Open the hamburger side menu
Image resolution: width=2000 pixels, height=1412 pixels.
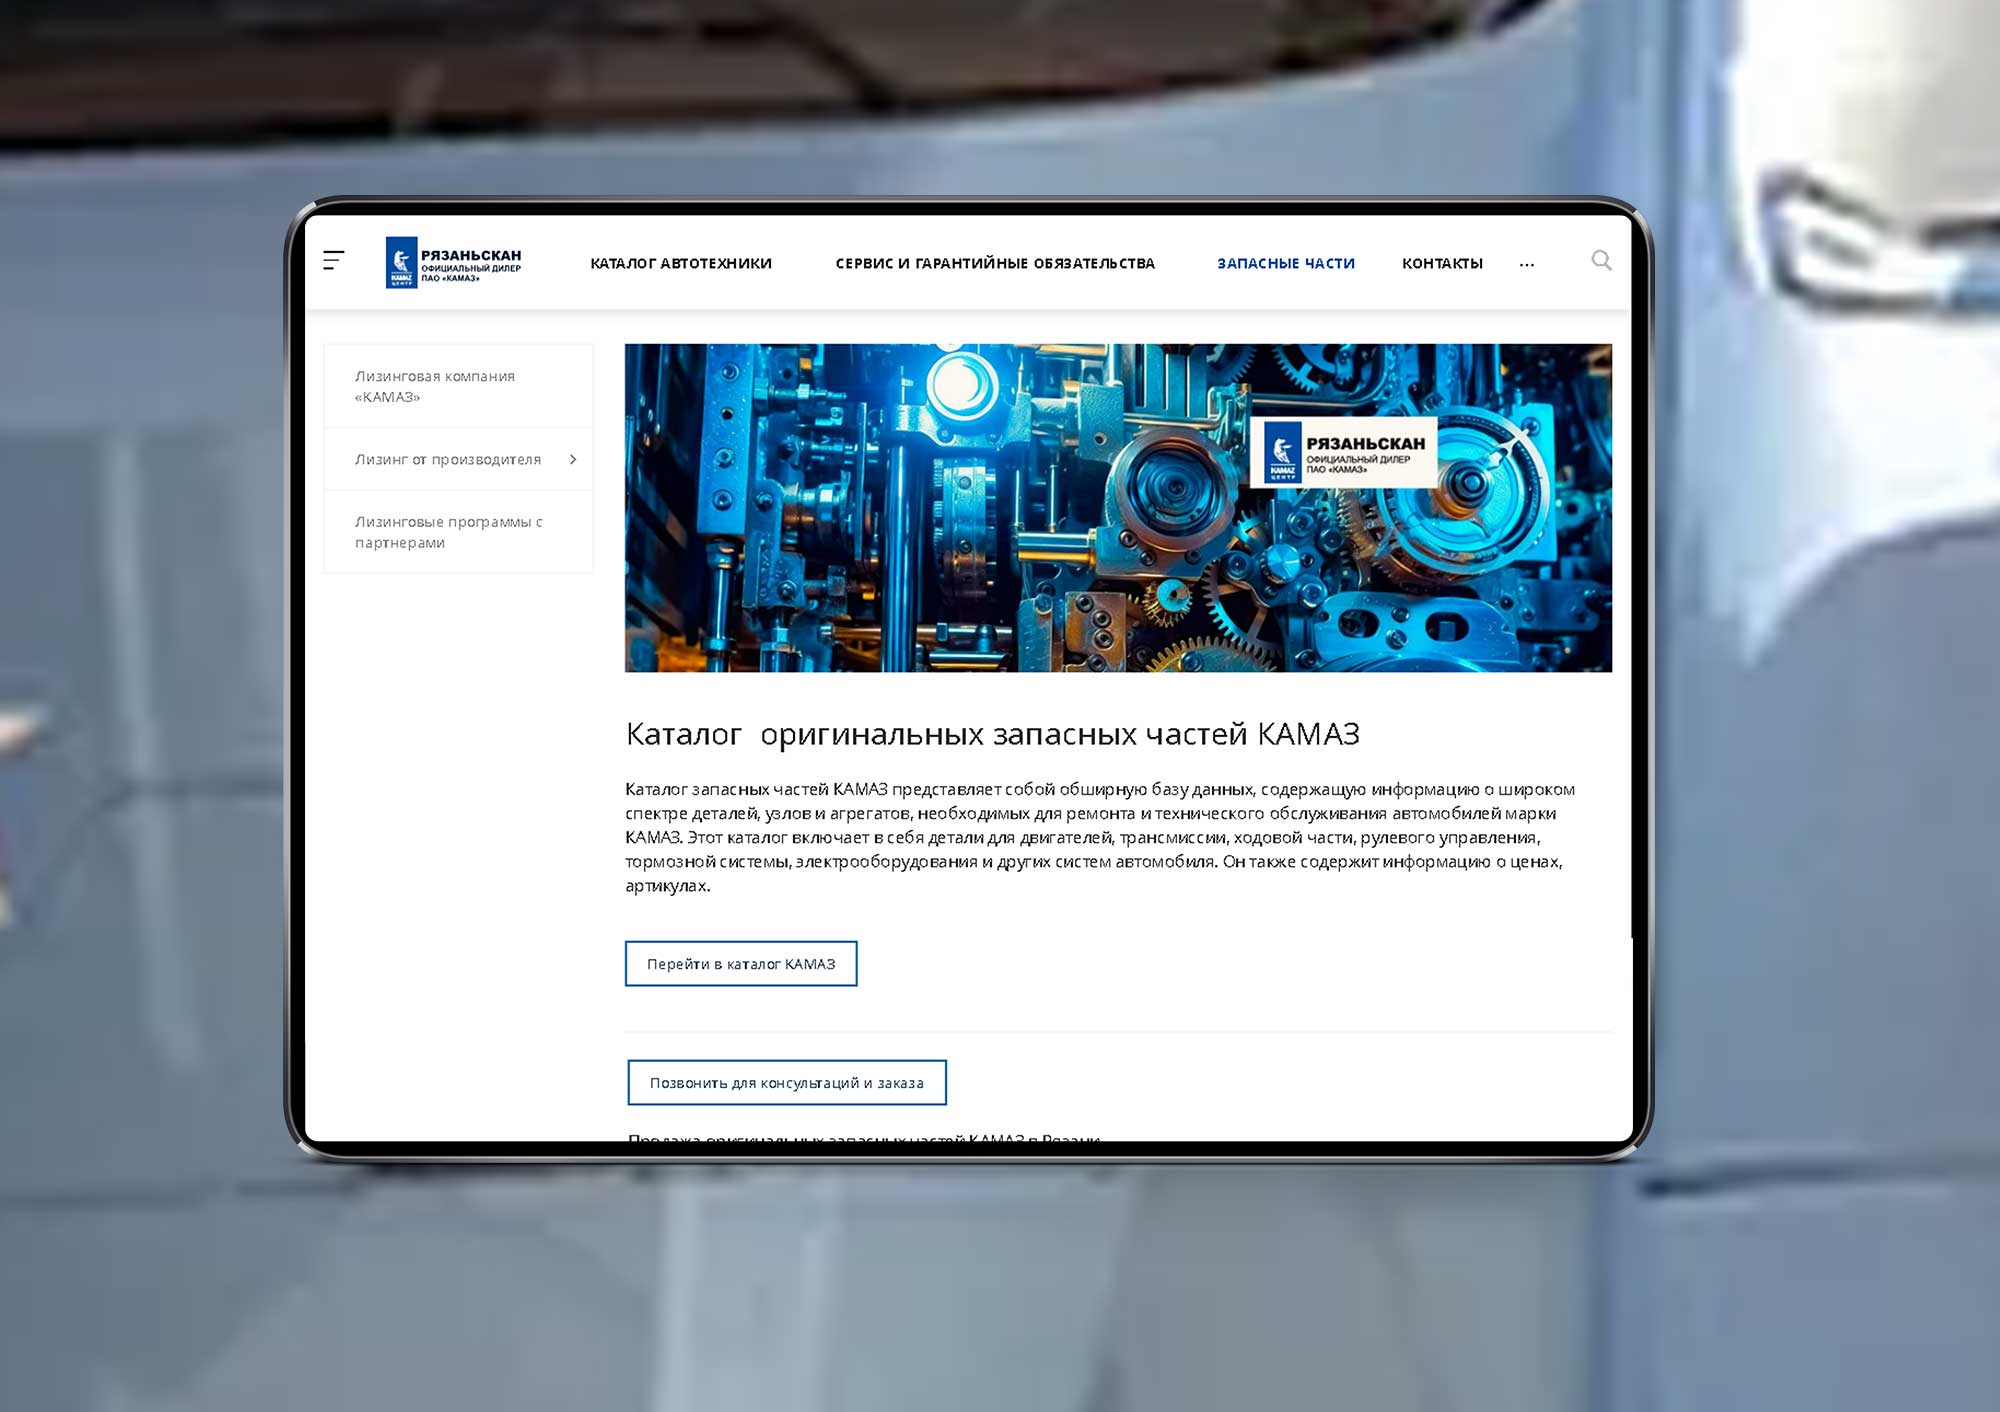[334, 261]
